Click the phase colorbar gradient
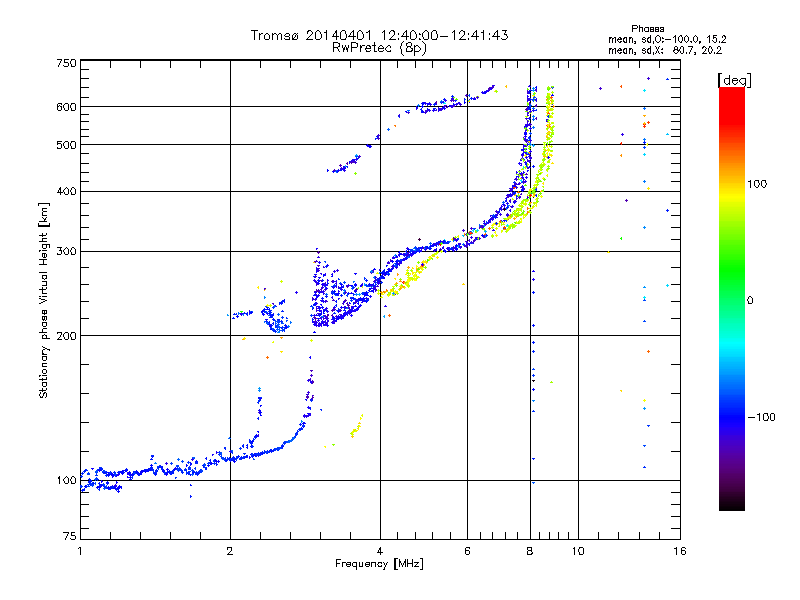 [732, 299]
